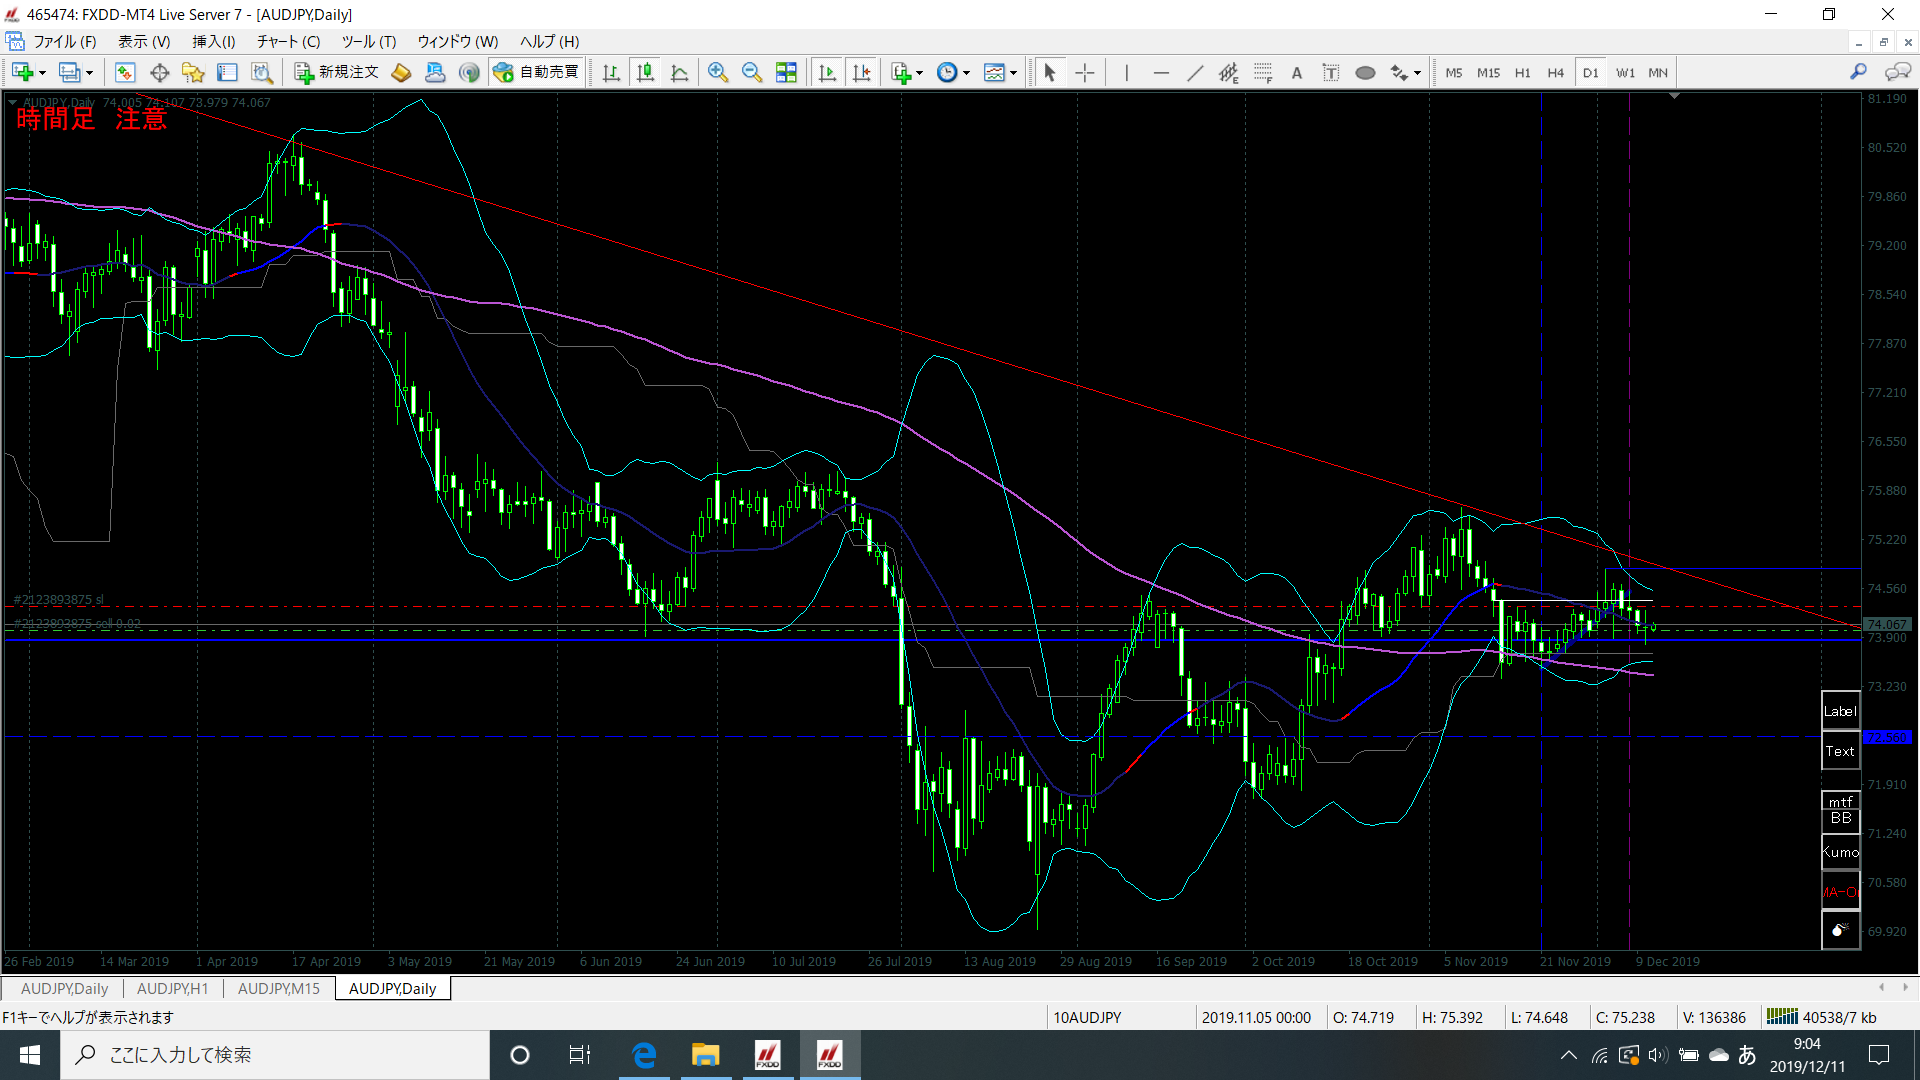
Task: Open the 挿入(I) menu
Action: point(213,41)
